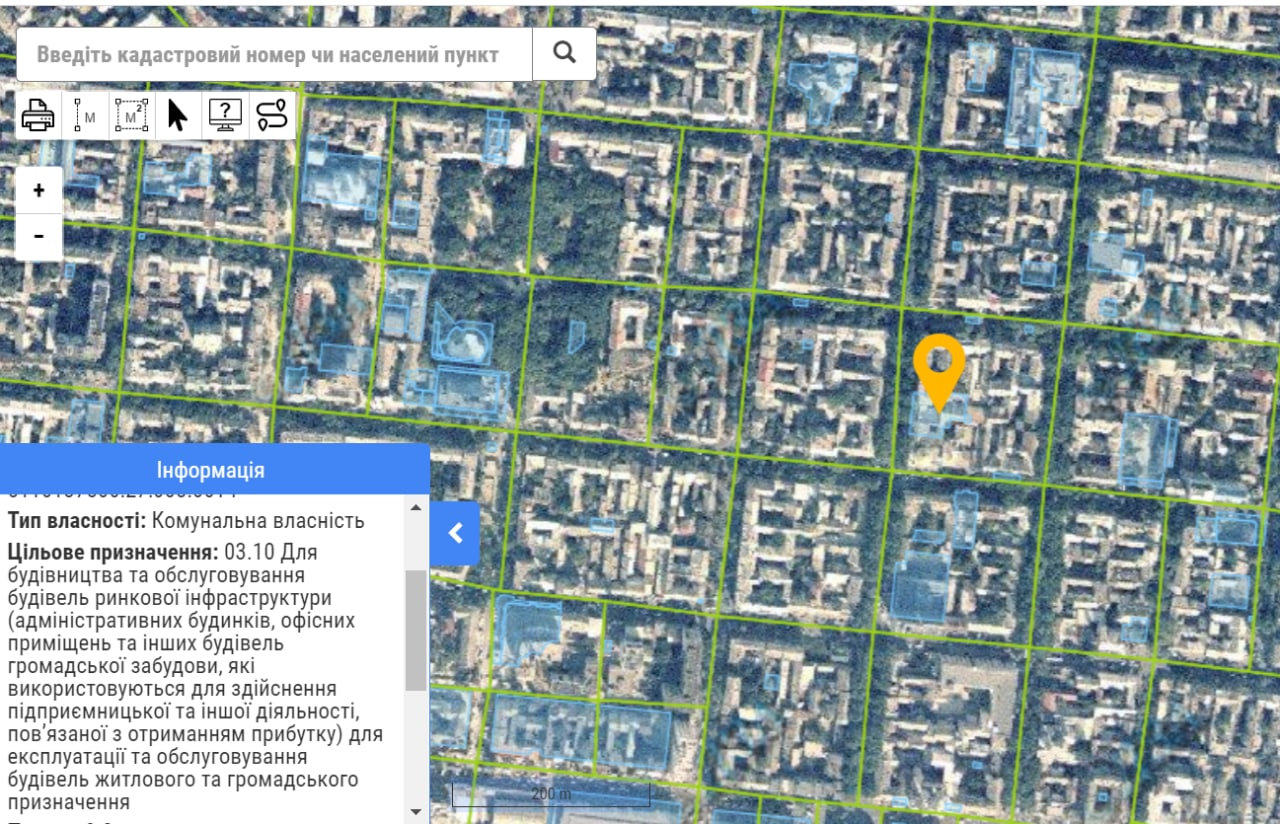The height and width of the screenshot is (824, 1280).
Task: Activate the pointer selection tool
Action: pyautogui.click(x=178, y=116)
